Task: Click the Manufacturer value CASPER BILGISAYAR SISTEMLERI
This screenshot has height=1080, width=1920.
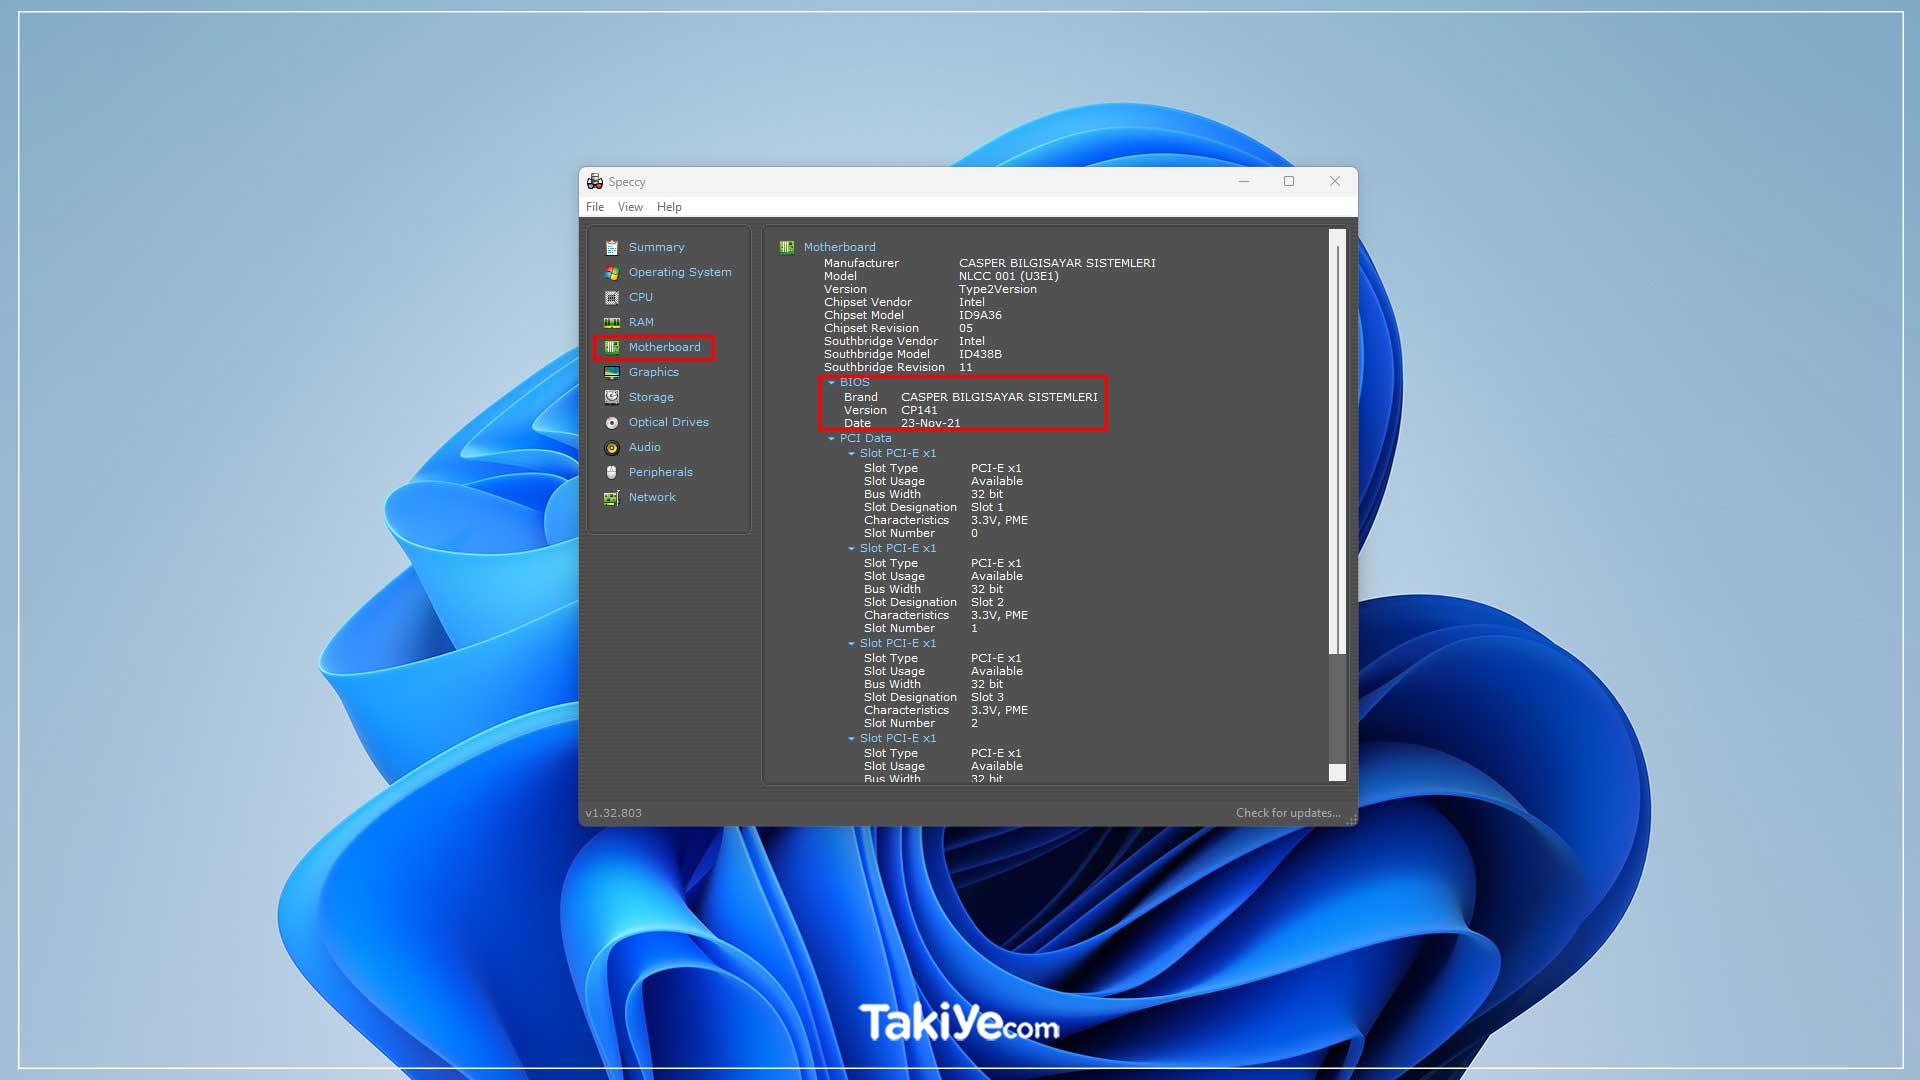Action: (1057, 263)
